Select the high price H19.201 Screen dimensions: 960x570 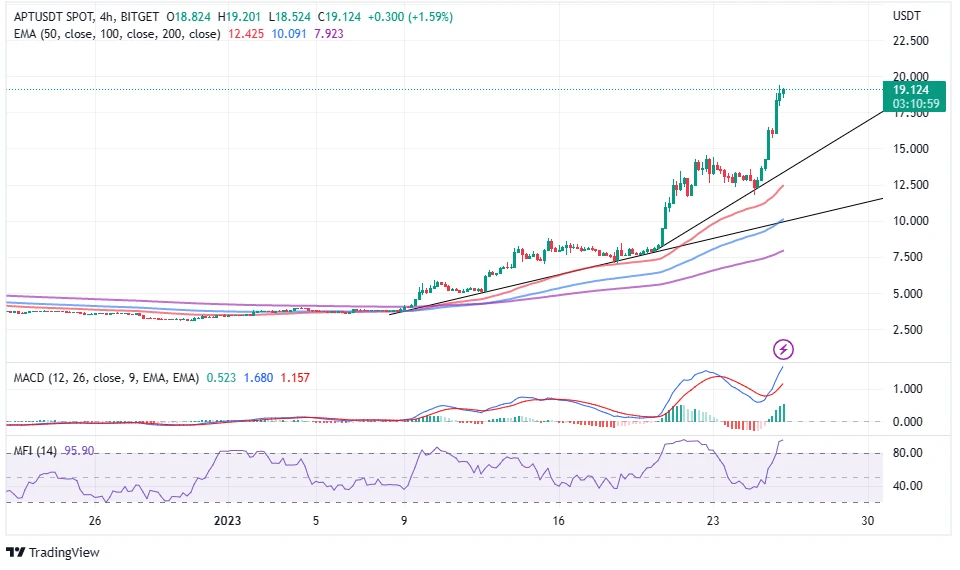240,17
